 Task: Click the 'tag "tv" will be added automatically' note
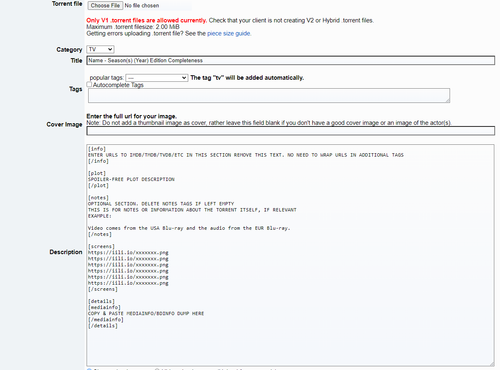[x=247, y=78]
